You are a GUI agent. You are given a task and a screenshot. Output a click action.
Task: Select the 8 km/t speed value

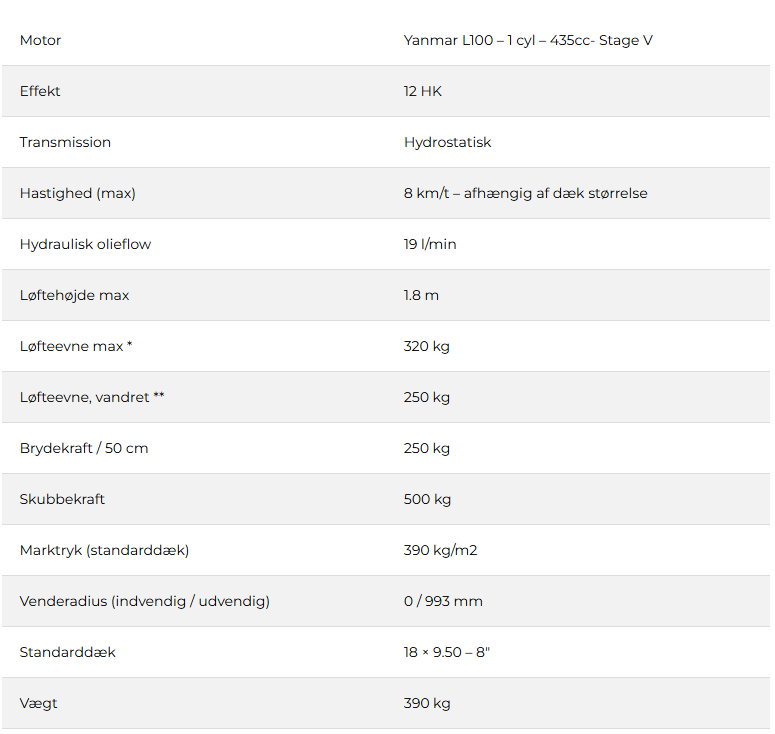pos(525,193)
